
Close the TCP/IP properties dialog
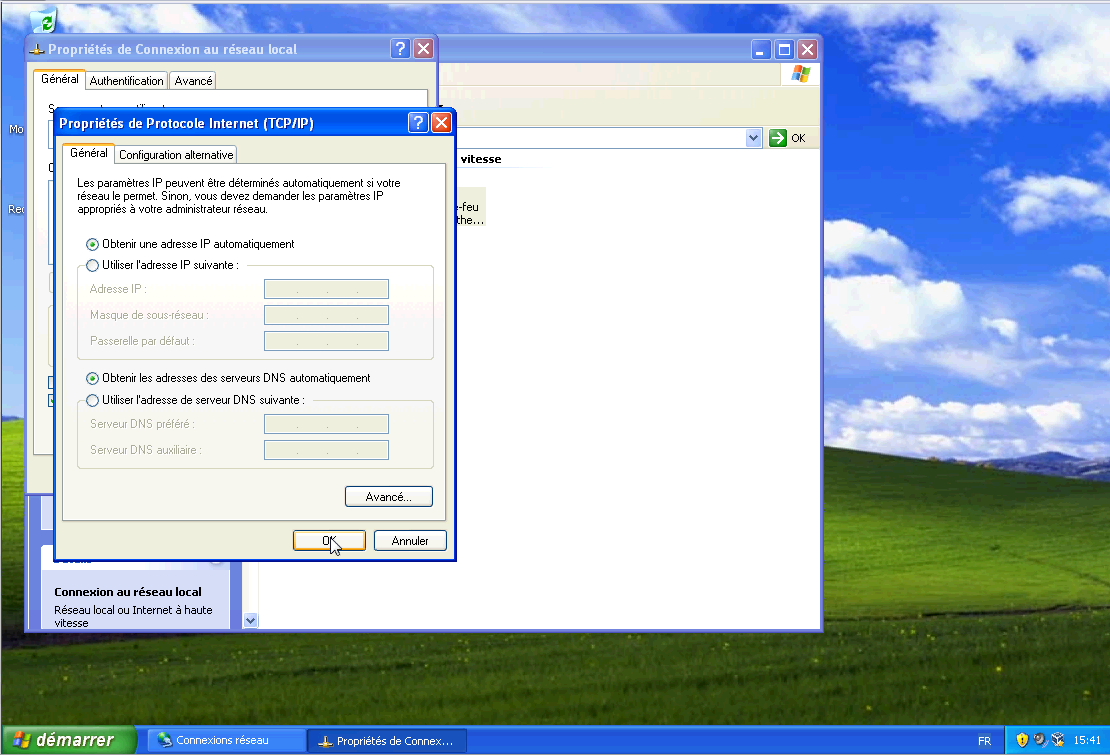click(442, 123)
